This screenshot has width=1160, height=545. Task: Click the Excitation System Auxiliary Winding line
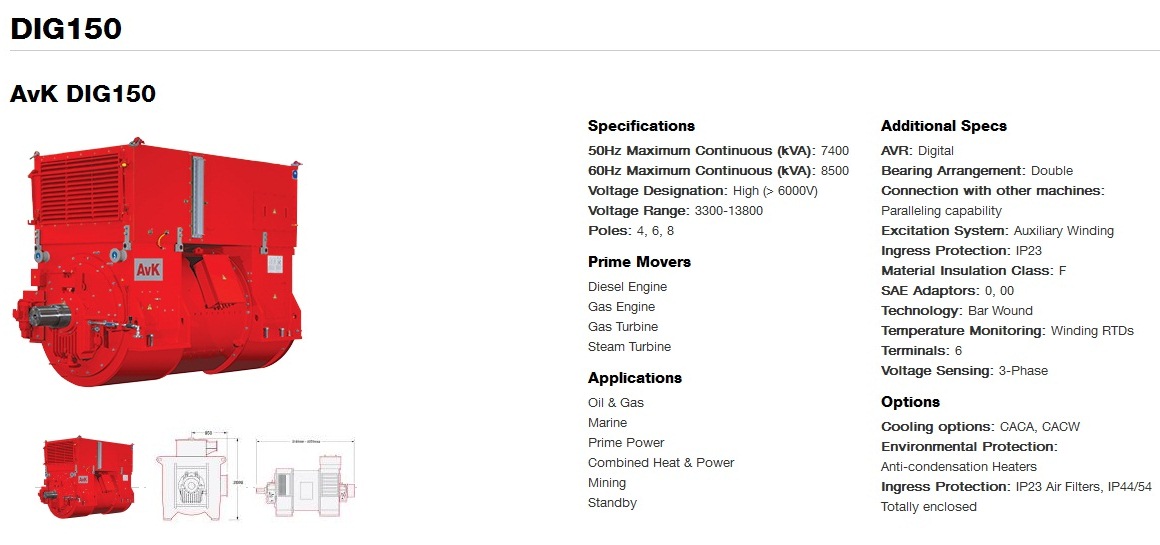[x=997, y=231]
